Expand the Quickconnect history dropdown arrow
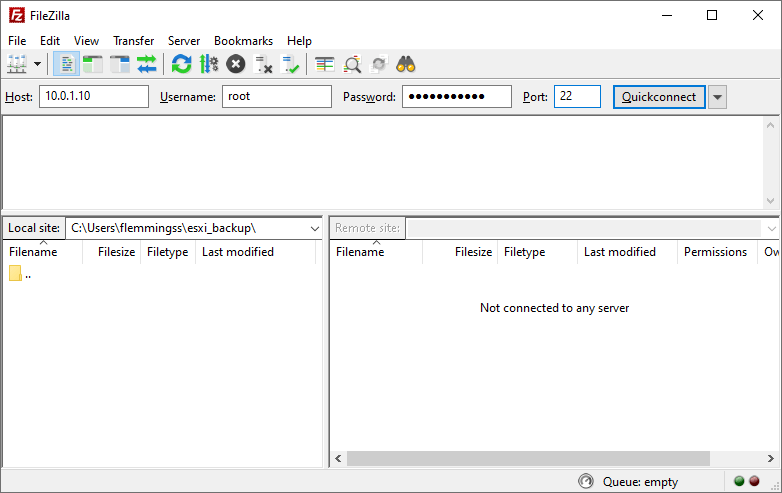This screenshot has height=493, width=782. 718,97
